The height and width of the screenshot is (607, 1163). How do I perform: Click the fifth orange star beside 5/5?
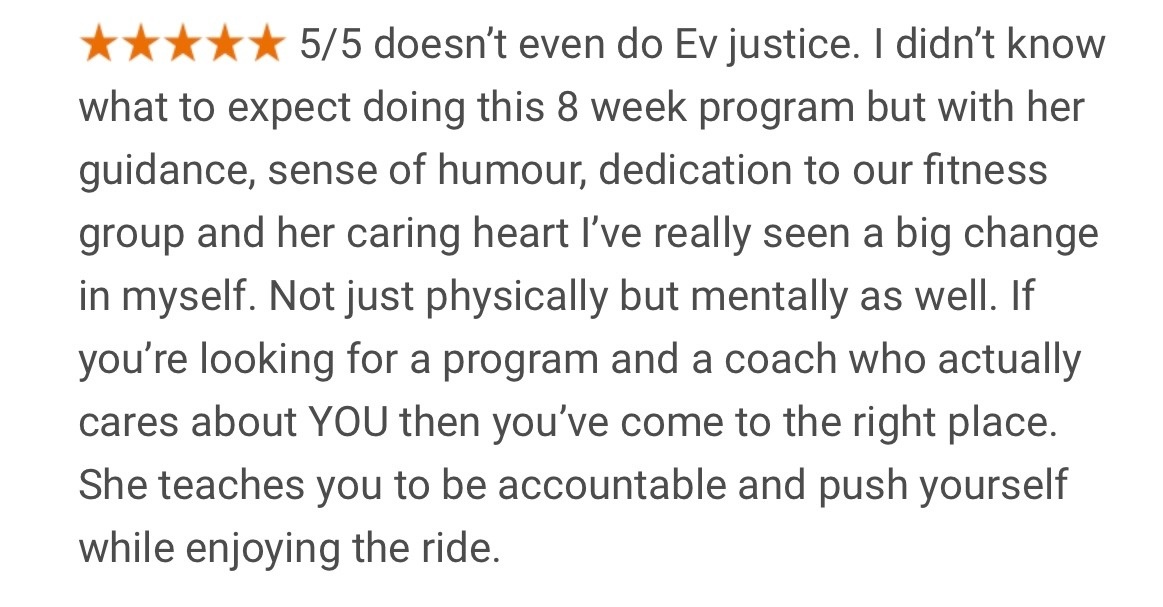[263, 44]
